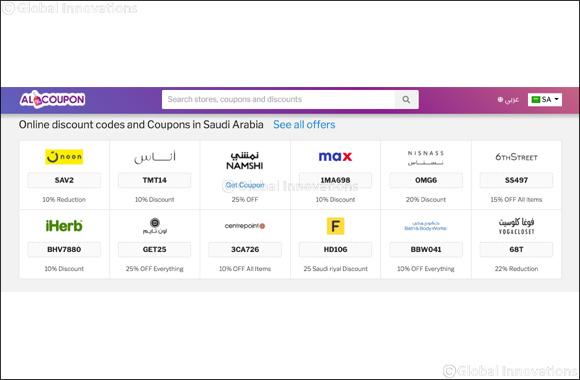Click the 10% Reduction text under noon
This screenshot has width=580, height=380.
coord(64,199)
